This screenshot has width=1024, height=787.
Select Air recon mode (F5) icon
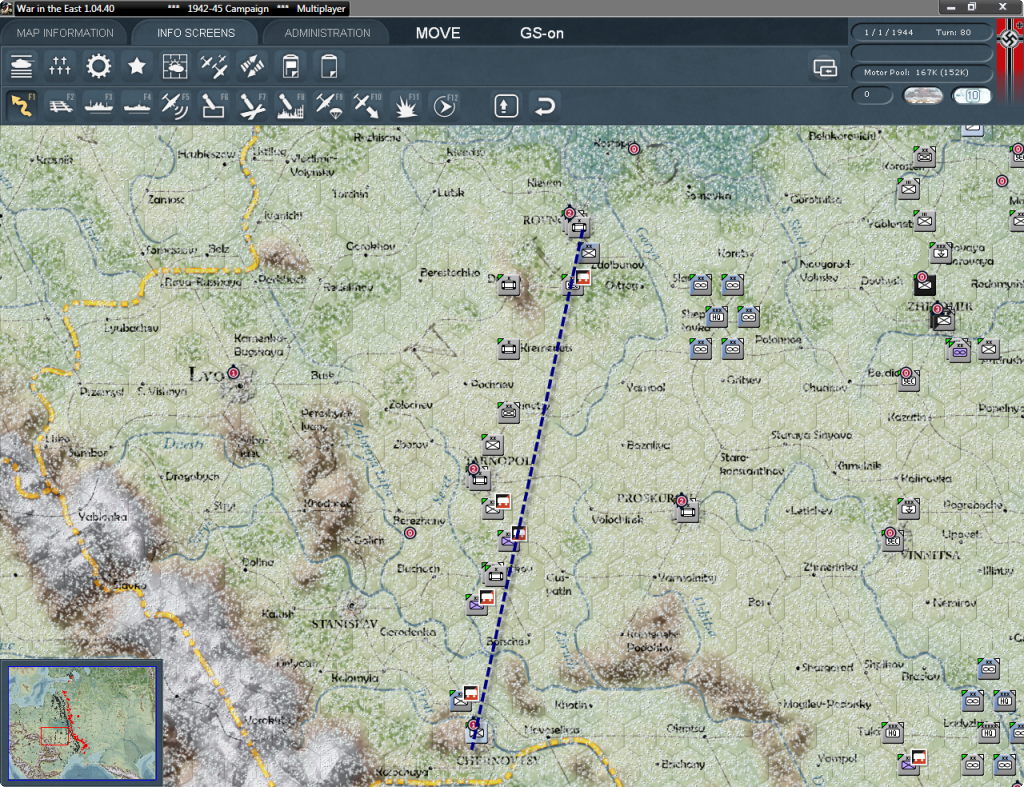[x=175, y=105]
